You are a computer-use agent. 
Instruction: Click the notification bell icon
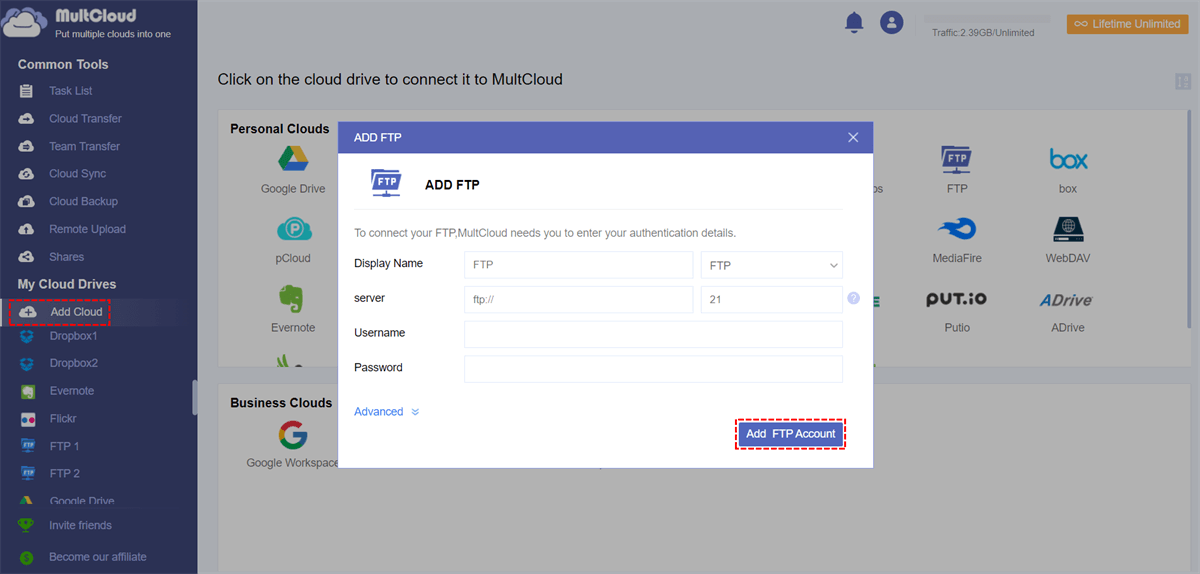click(854, 23)
